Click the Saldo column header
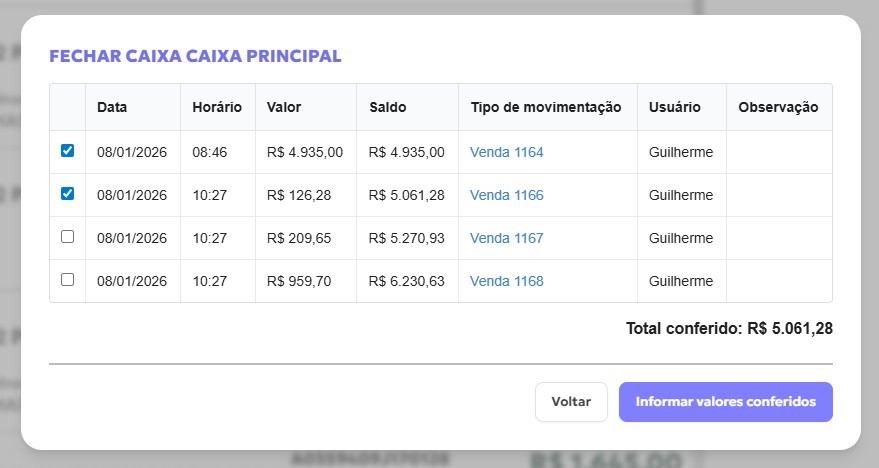879x468 pixels. 388,107
